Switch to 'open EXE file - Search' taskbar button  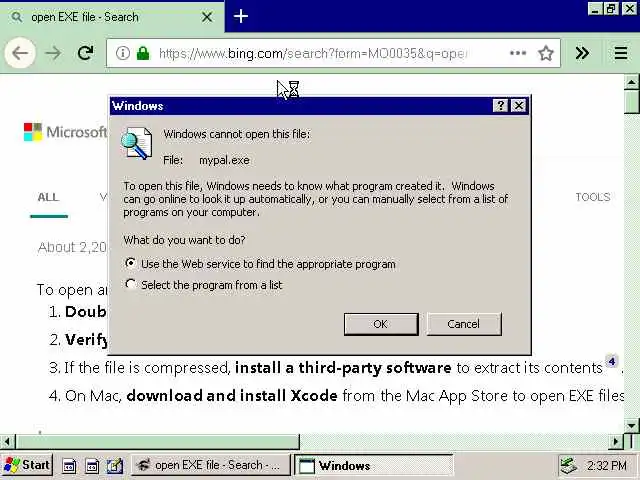pyautogui.click(x=211, y=465)
